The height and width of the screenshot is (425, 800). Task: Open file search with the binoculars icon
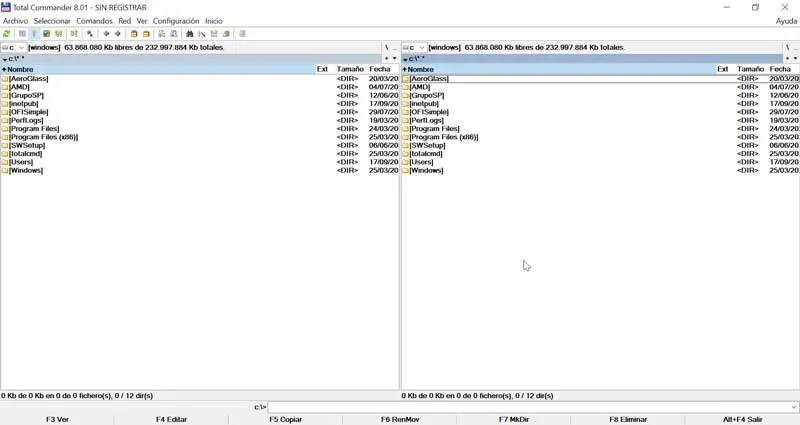(x=189, y=34)
